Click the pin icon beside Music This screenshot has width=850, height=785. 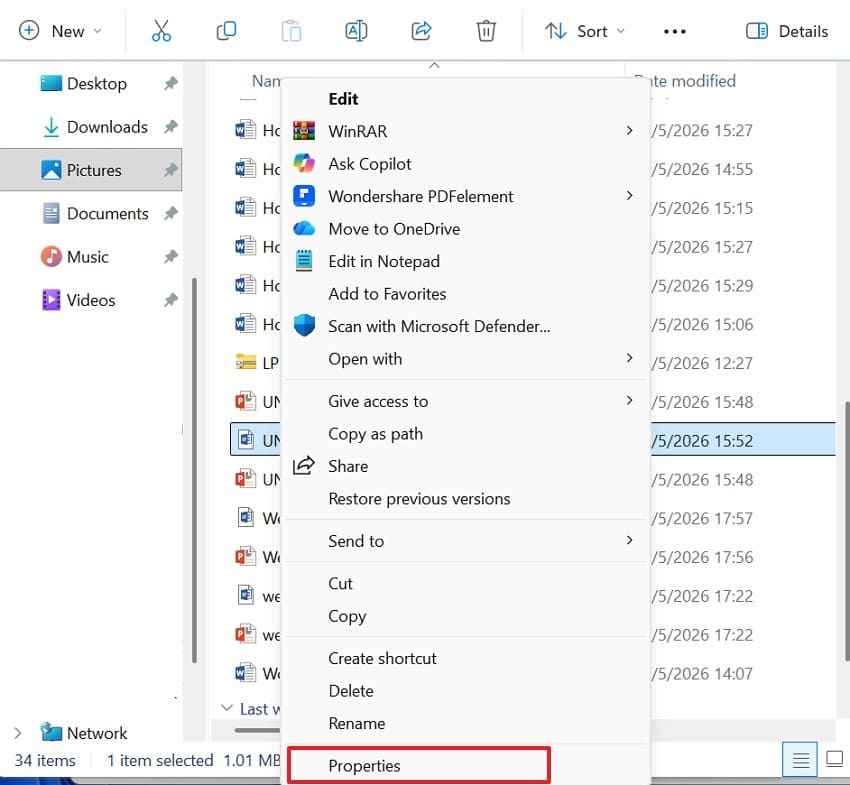tap(171, 256)
